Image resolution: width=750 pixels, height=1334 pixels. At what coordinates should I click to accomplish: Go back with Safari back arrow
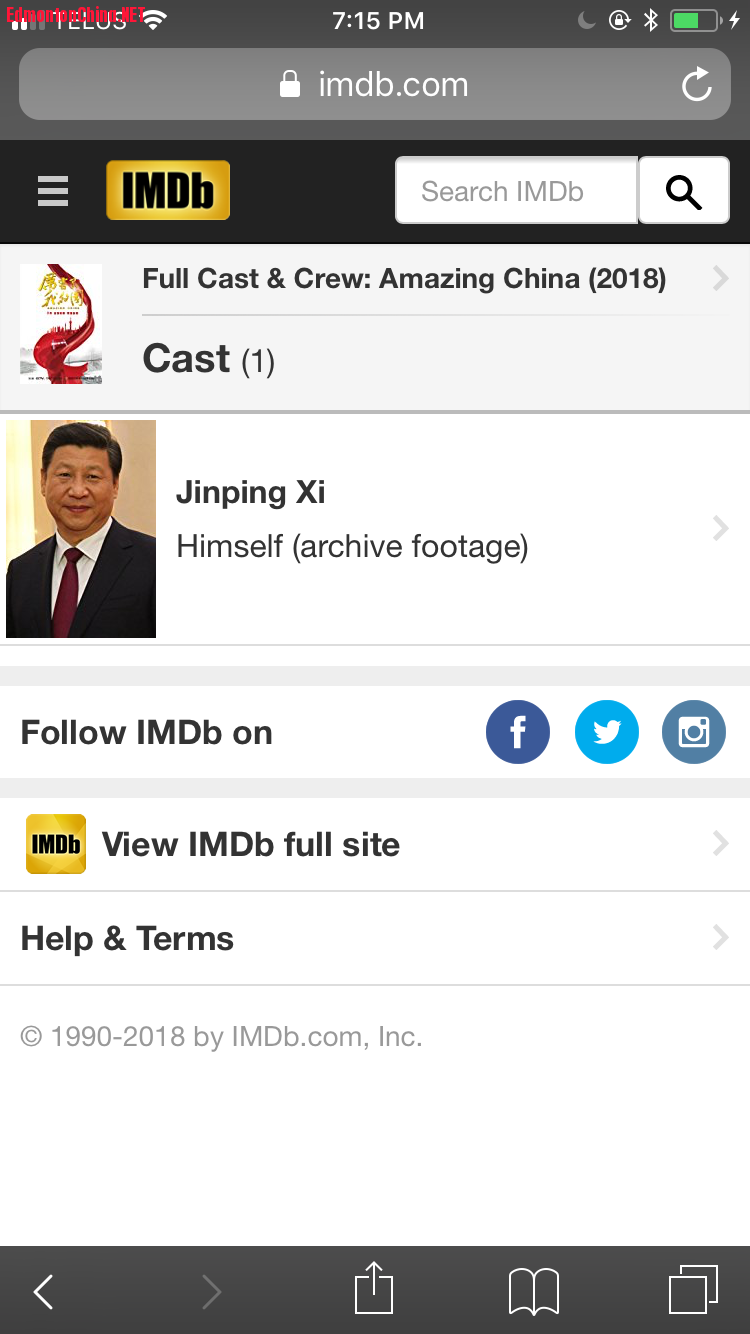[43, 1292]
